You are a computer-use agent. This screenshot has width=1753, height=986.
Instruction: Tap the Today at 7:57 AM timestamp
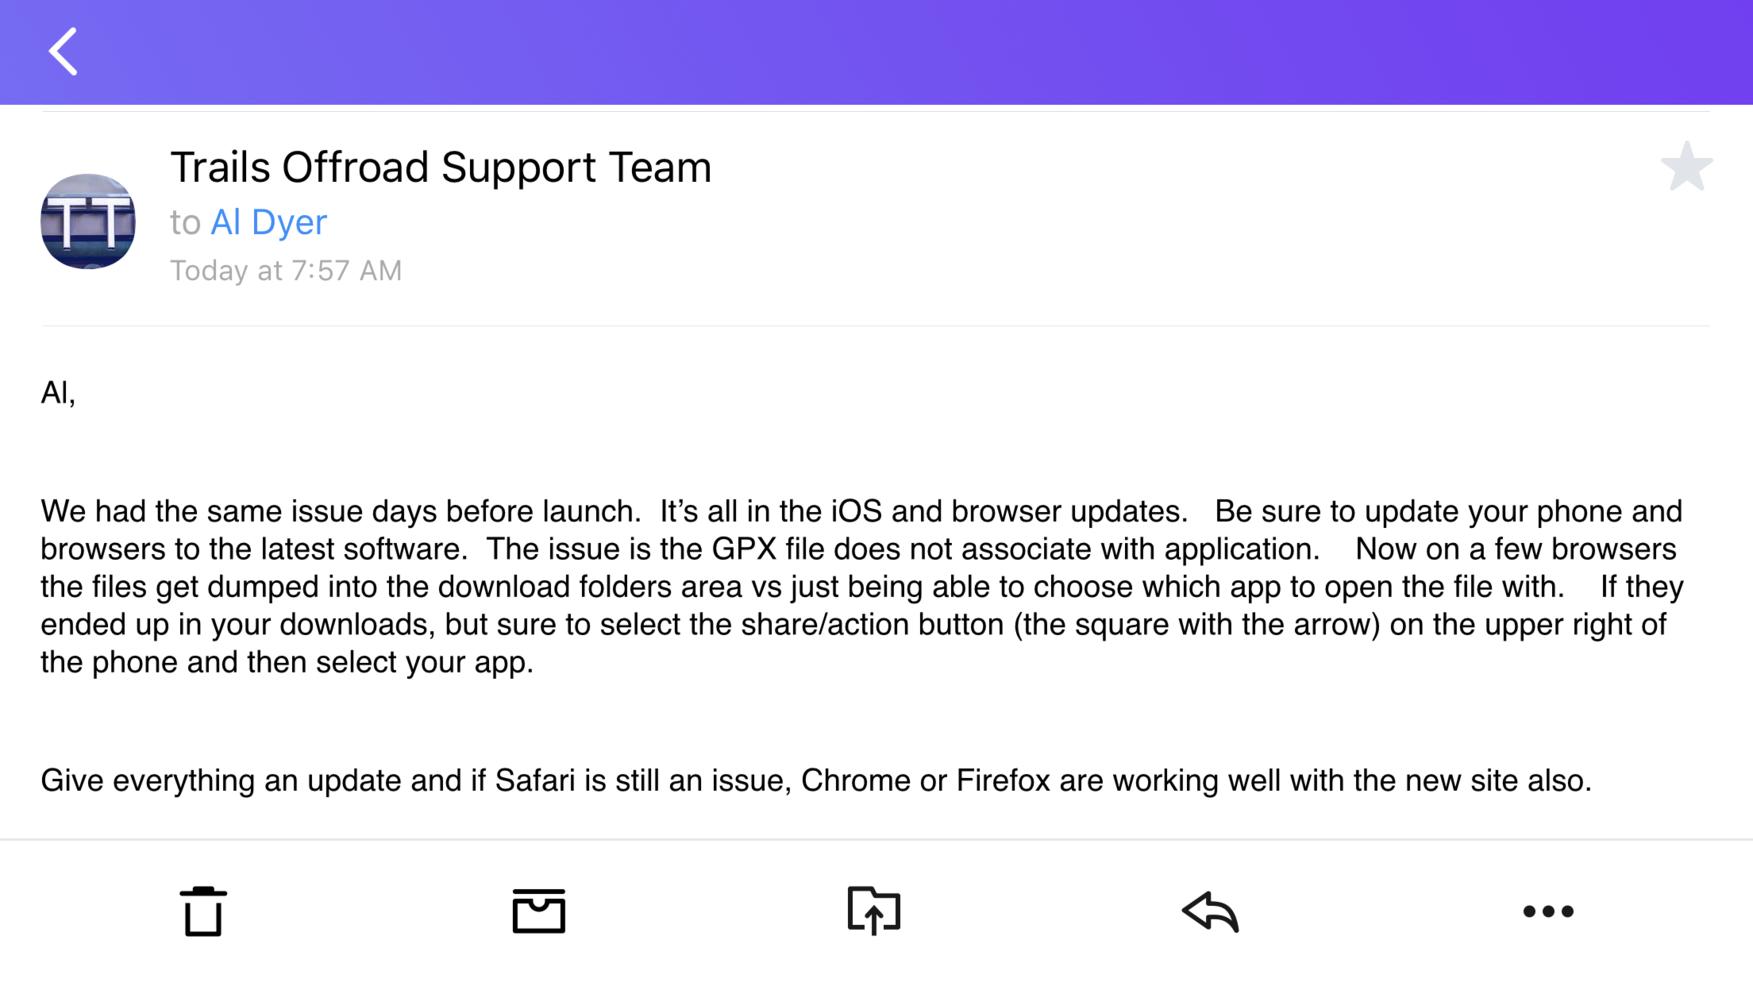click(286, 271)
